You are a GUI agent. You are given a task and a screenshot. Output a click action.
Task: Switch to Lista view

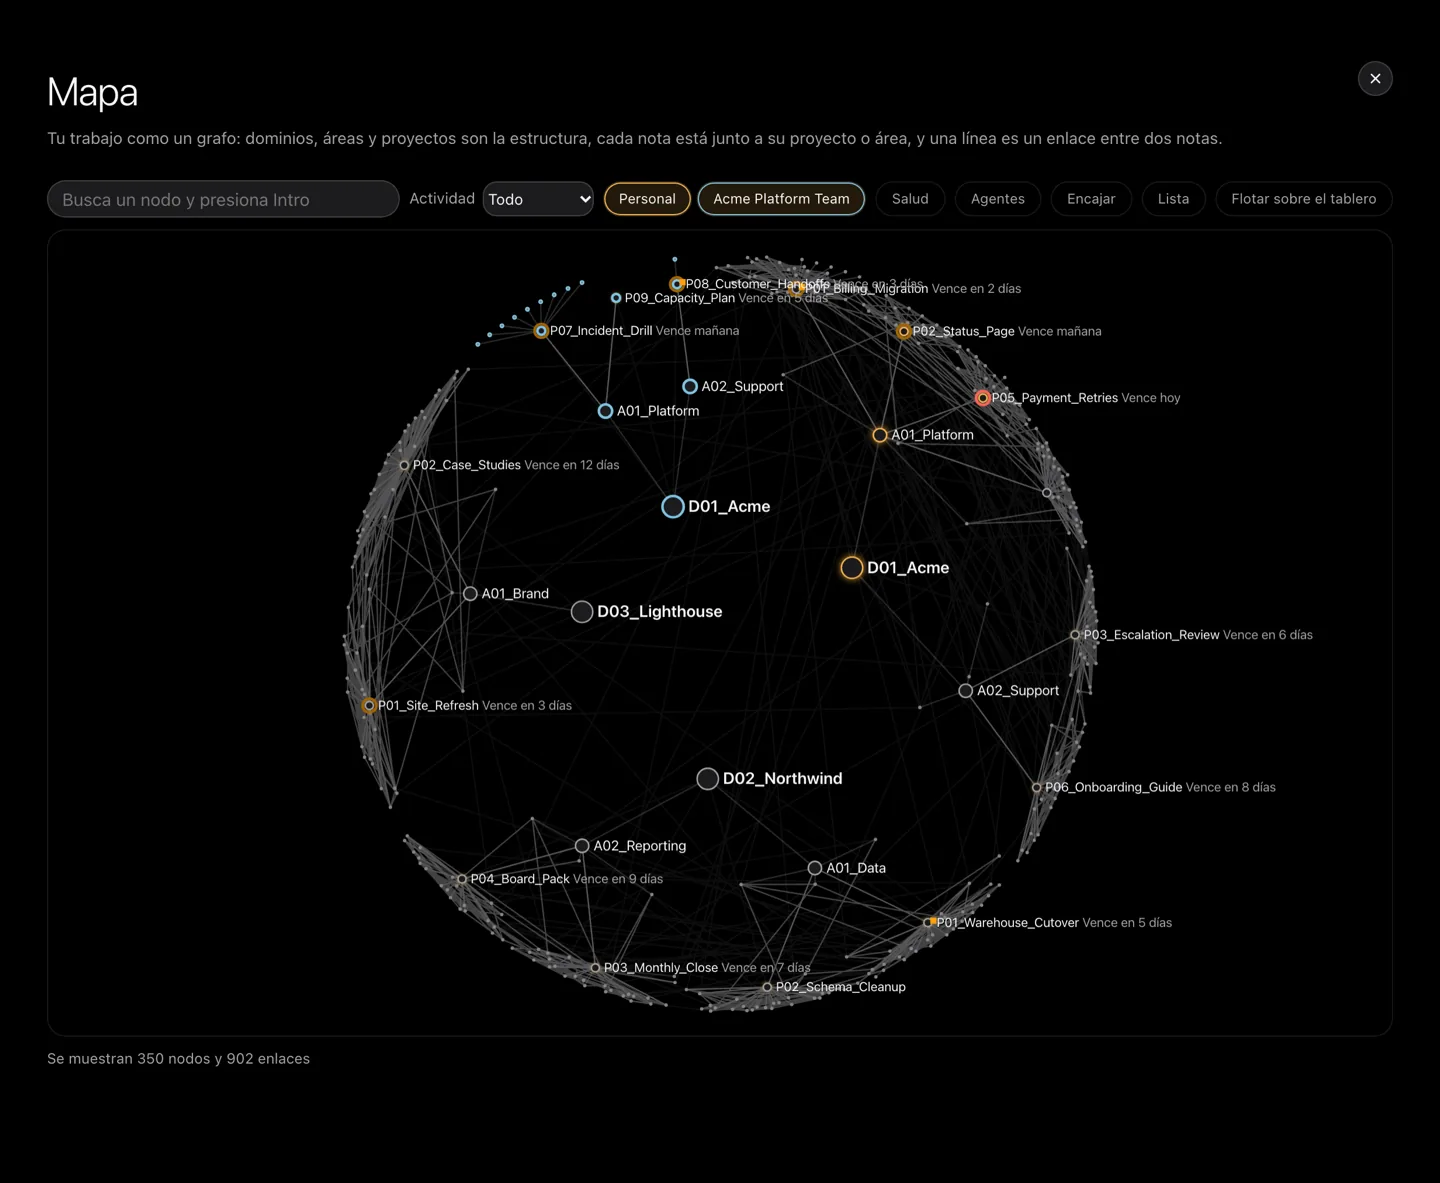tap(1174, 199)
